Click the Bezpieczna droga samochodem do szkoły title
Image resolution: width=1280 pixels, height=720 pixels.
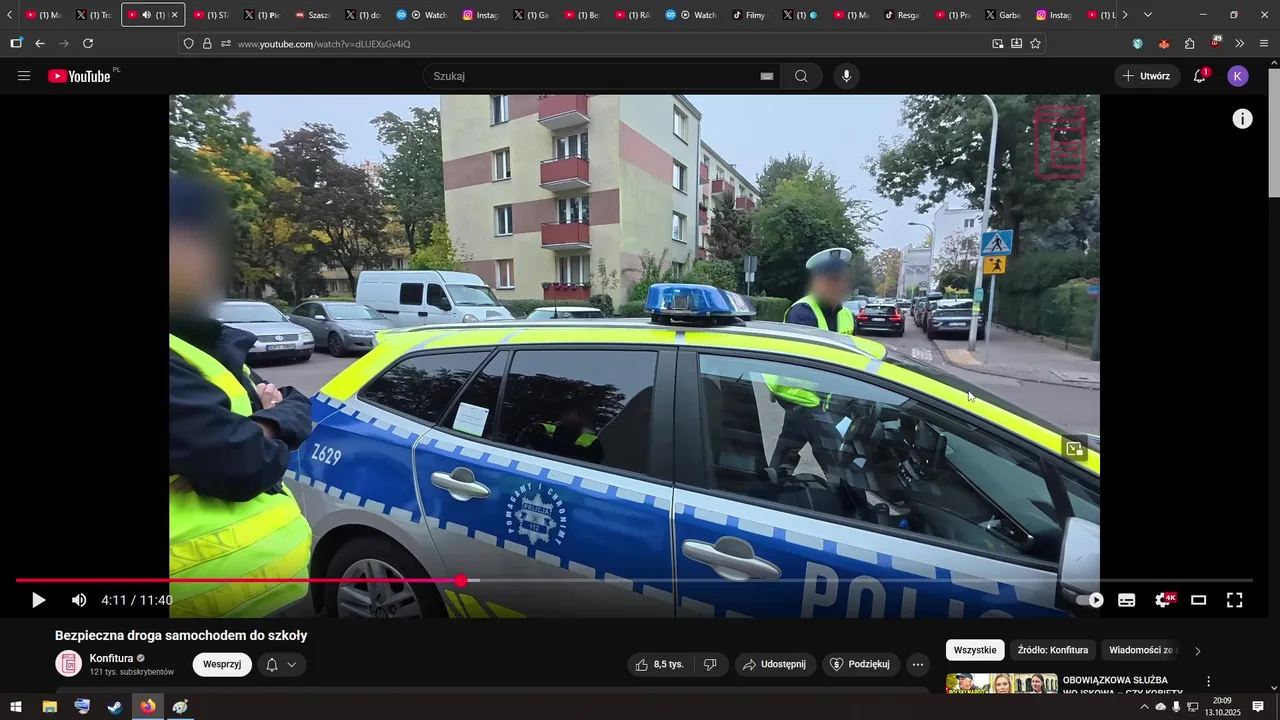point(181,635)
